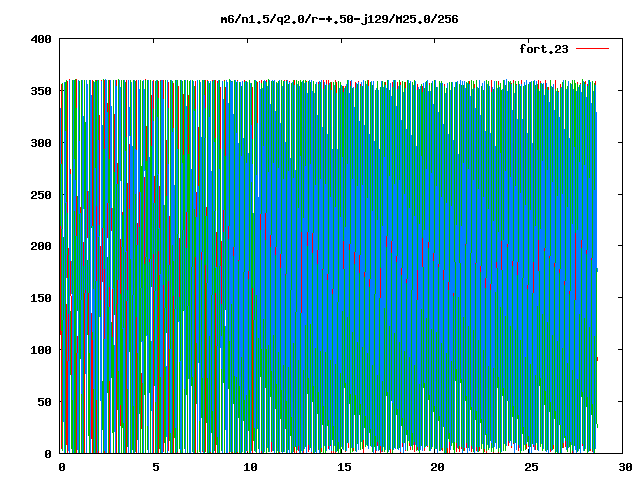Click the x-axis label 10
Screen dimensions: 640x480
coord(250,467)
